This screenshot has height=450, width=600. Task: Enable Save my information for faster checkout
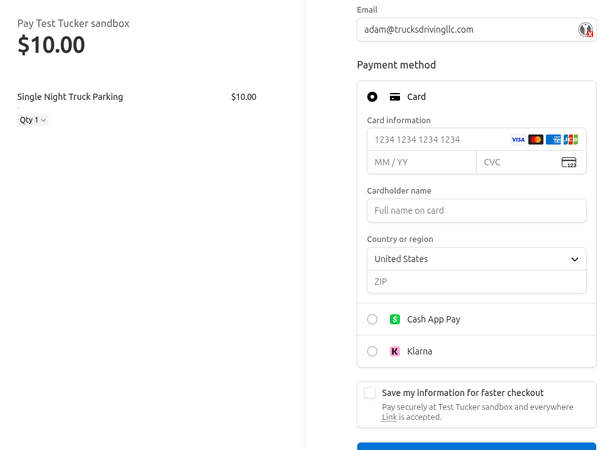[x=370, y=393]
